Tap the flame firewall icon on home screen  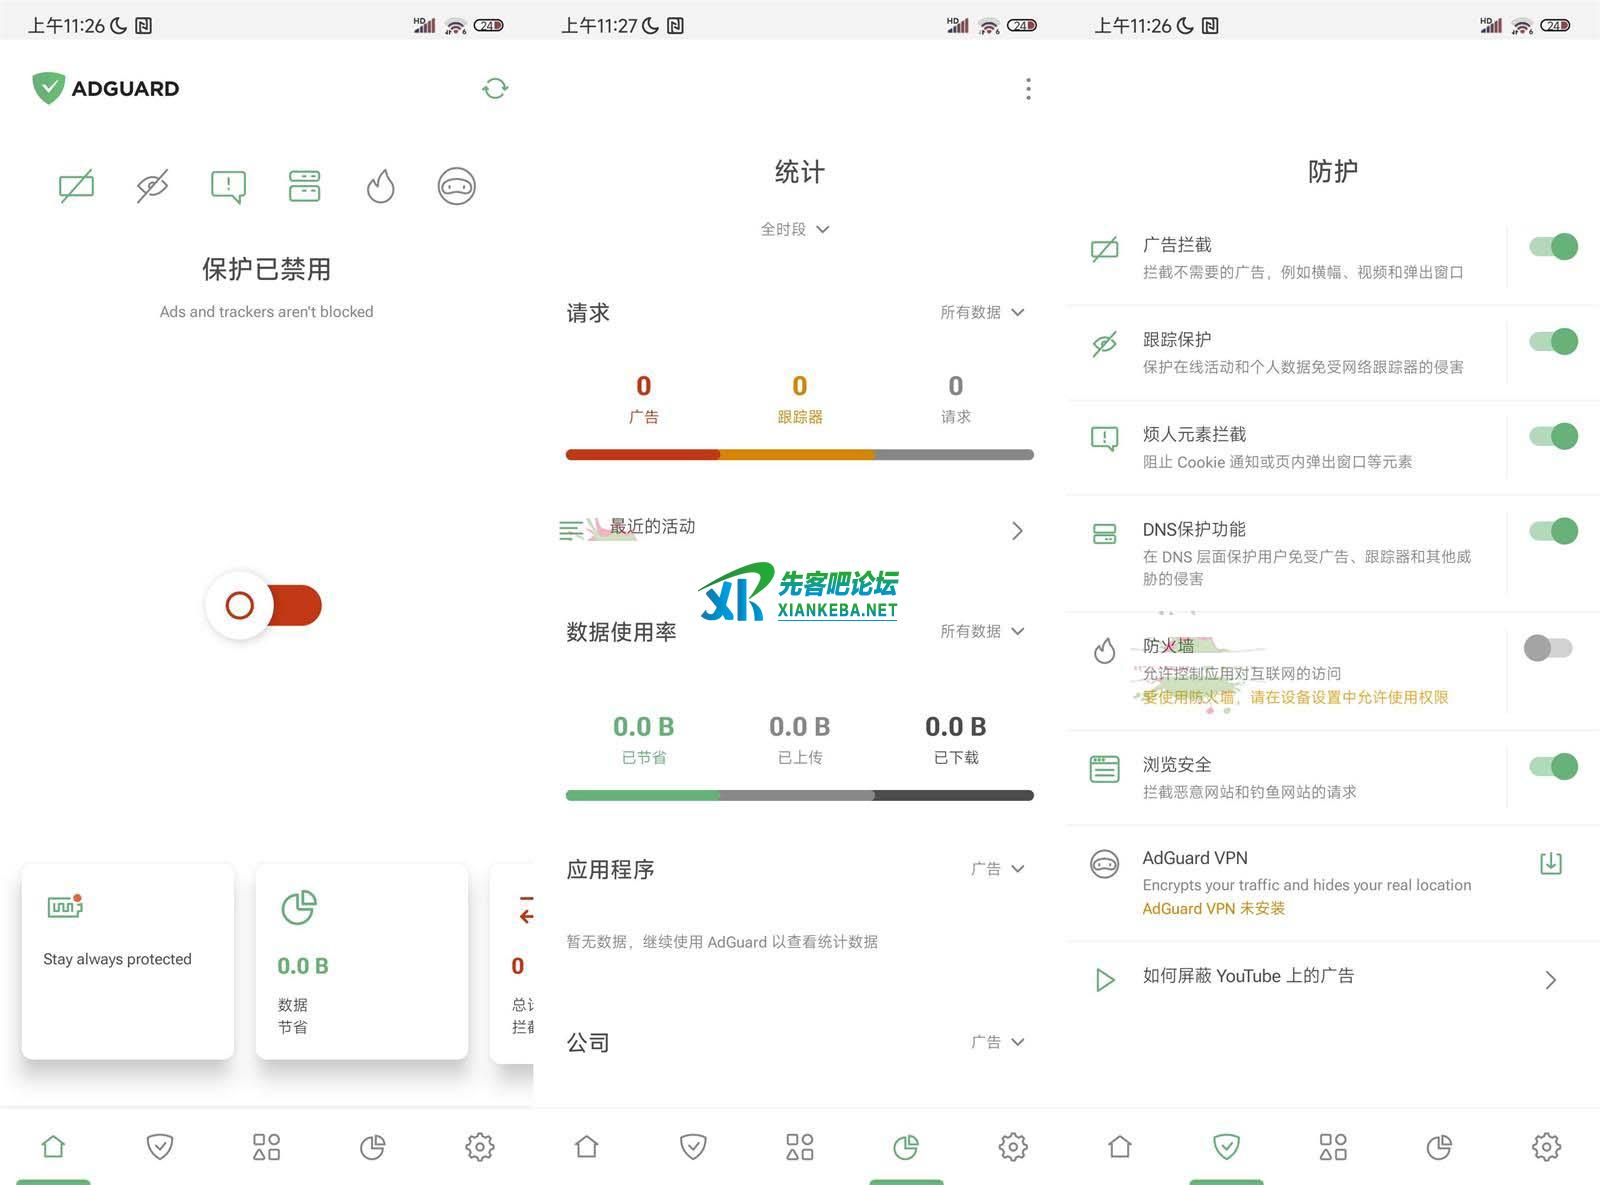[380, 186]
